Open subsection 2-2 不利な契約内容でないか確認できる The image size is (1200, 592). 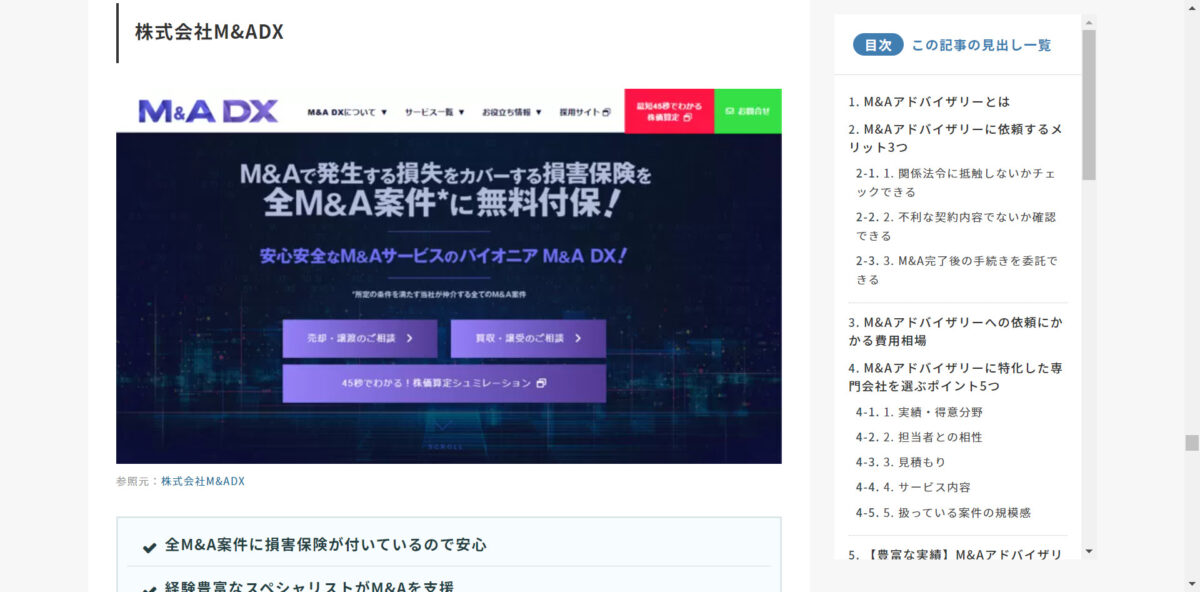[955, 226]
